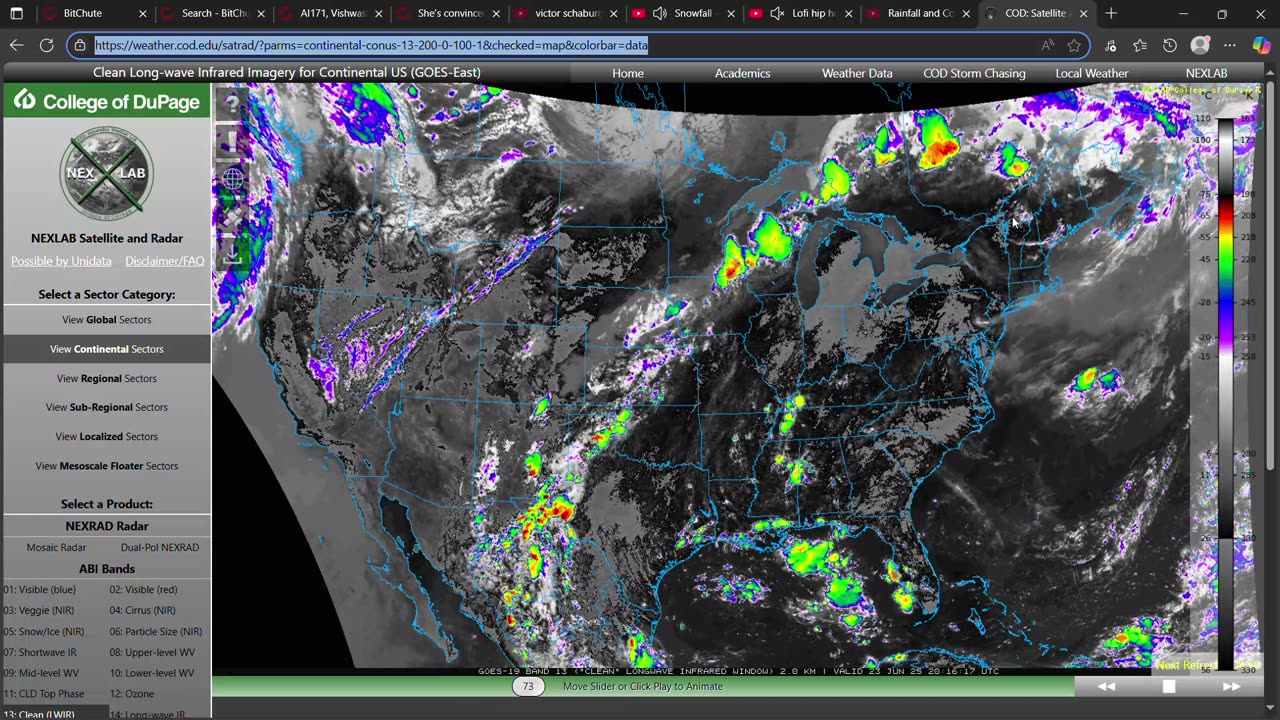Open a new browser tab
Viewport: 1280px width, 720px height.
click(1111, 14)
